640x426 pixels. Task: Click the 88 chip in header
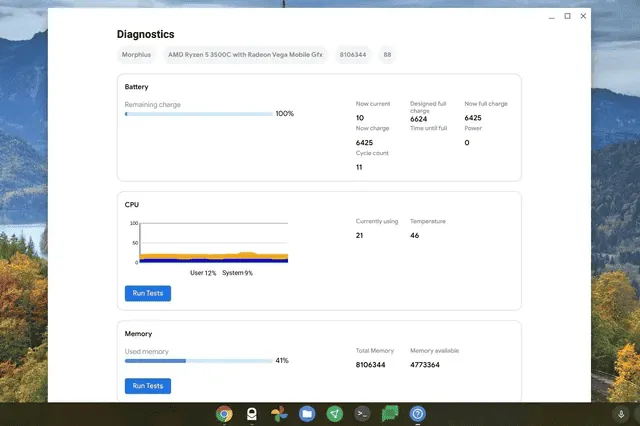(387, 55)
